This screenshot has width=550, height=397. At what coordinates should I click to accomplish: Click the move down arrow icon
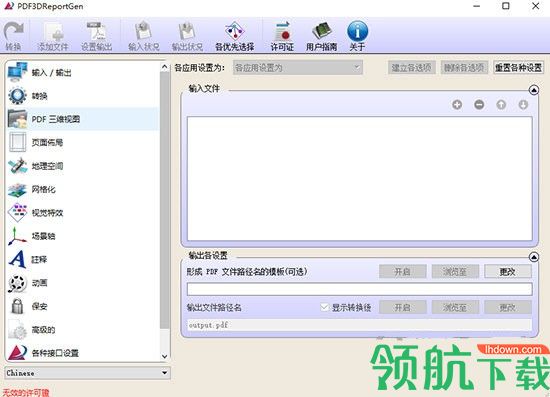(x=523, y=105)
